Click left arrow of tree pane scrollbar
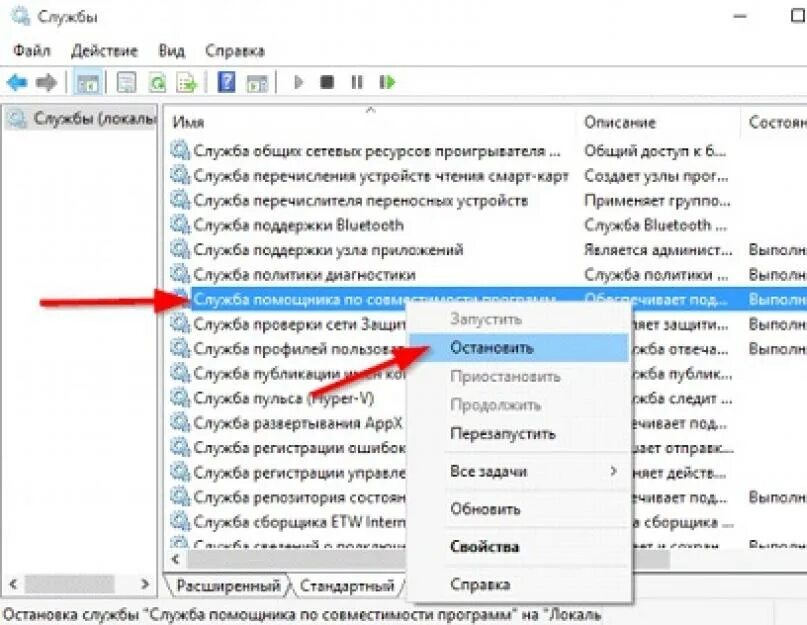Image resolution: width=807 pixels, height=625 pixels. point(13,584)
